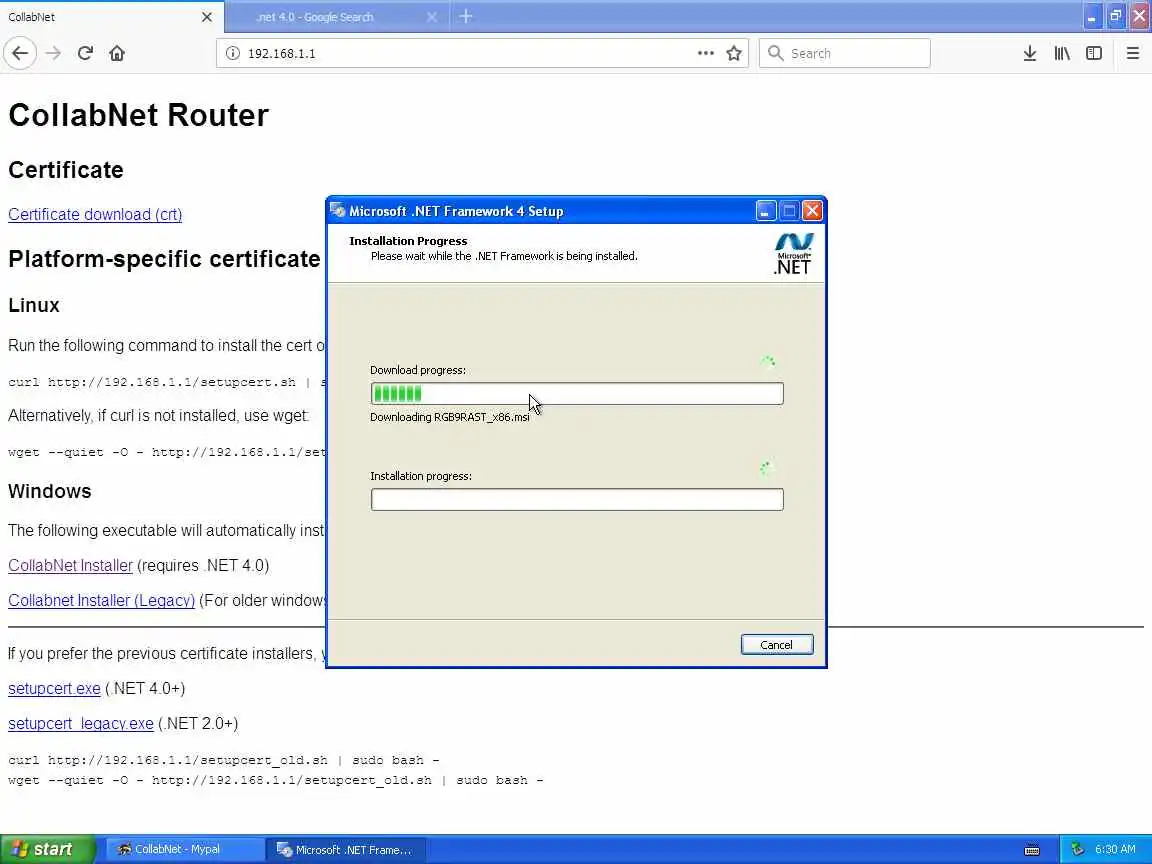Click the CollabNet Router heading
Viewport: 1152px width, 864px height.
(x=138, y=115)
